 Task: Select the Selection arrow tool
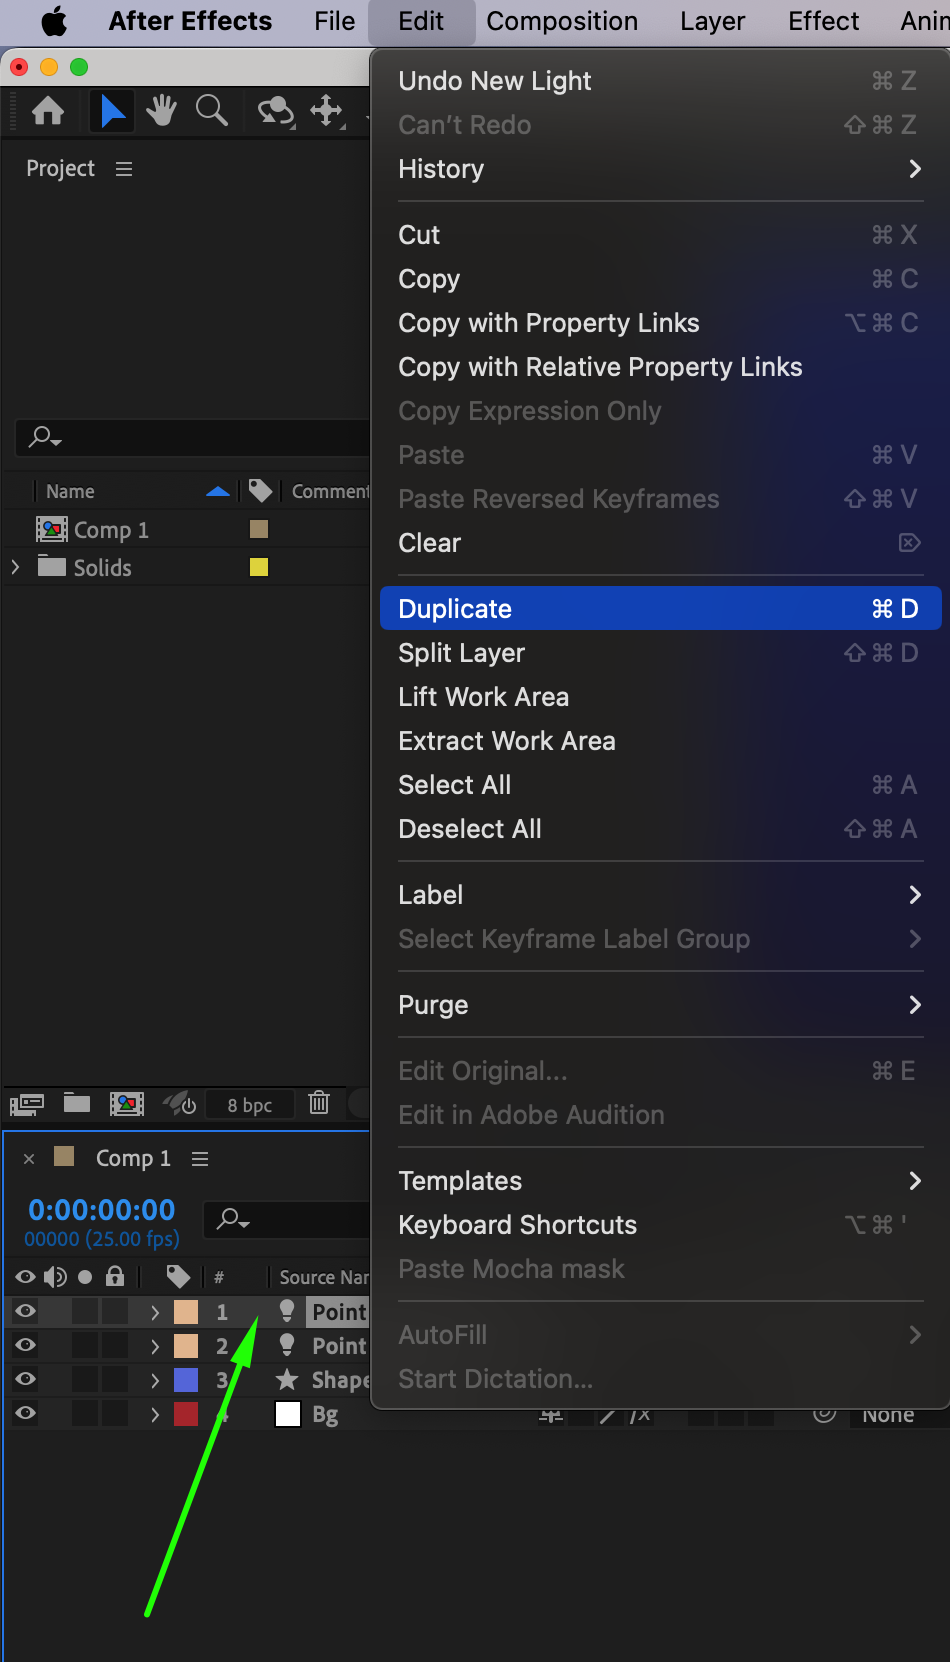click(112, 111)
